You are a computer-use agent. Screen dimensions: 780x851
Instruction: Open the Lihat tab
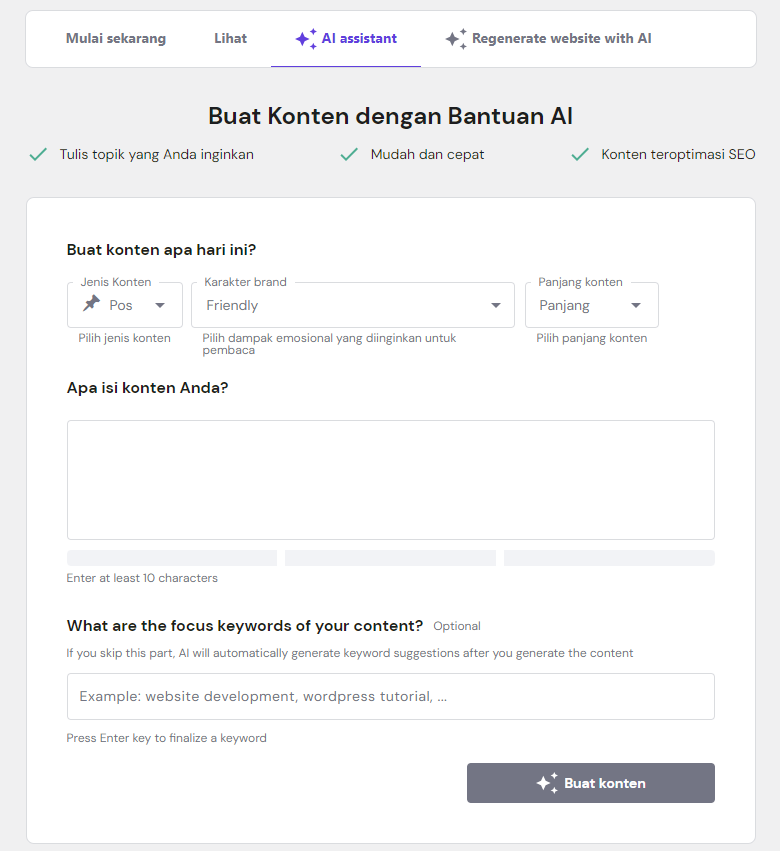[230, 38]
